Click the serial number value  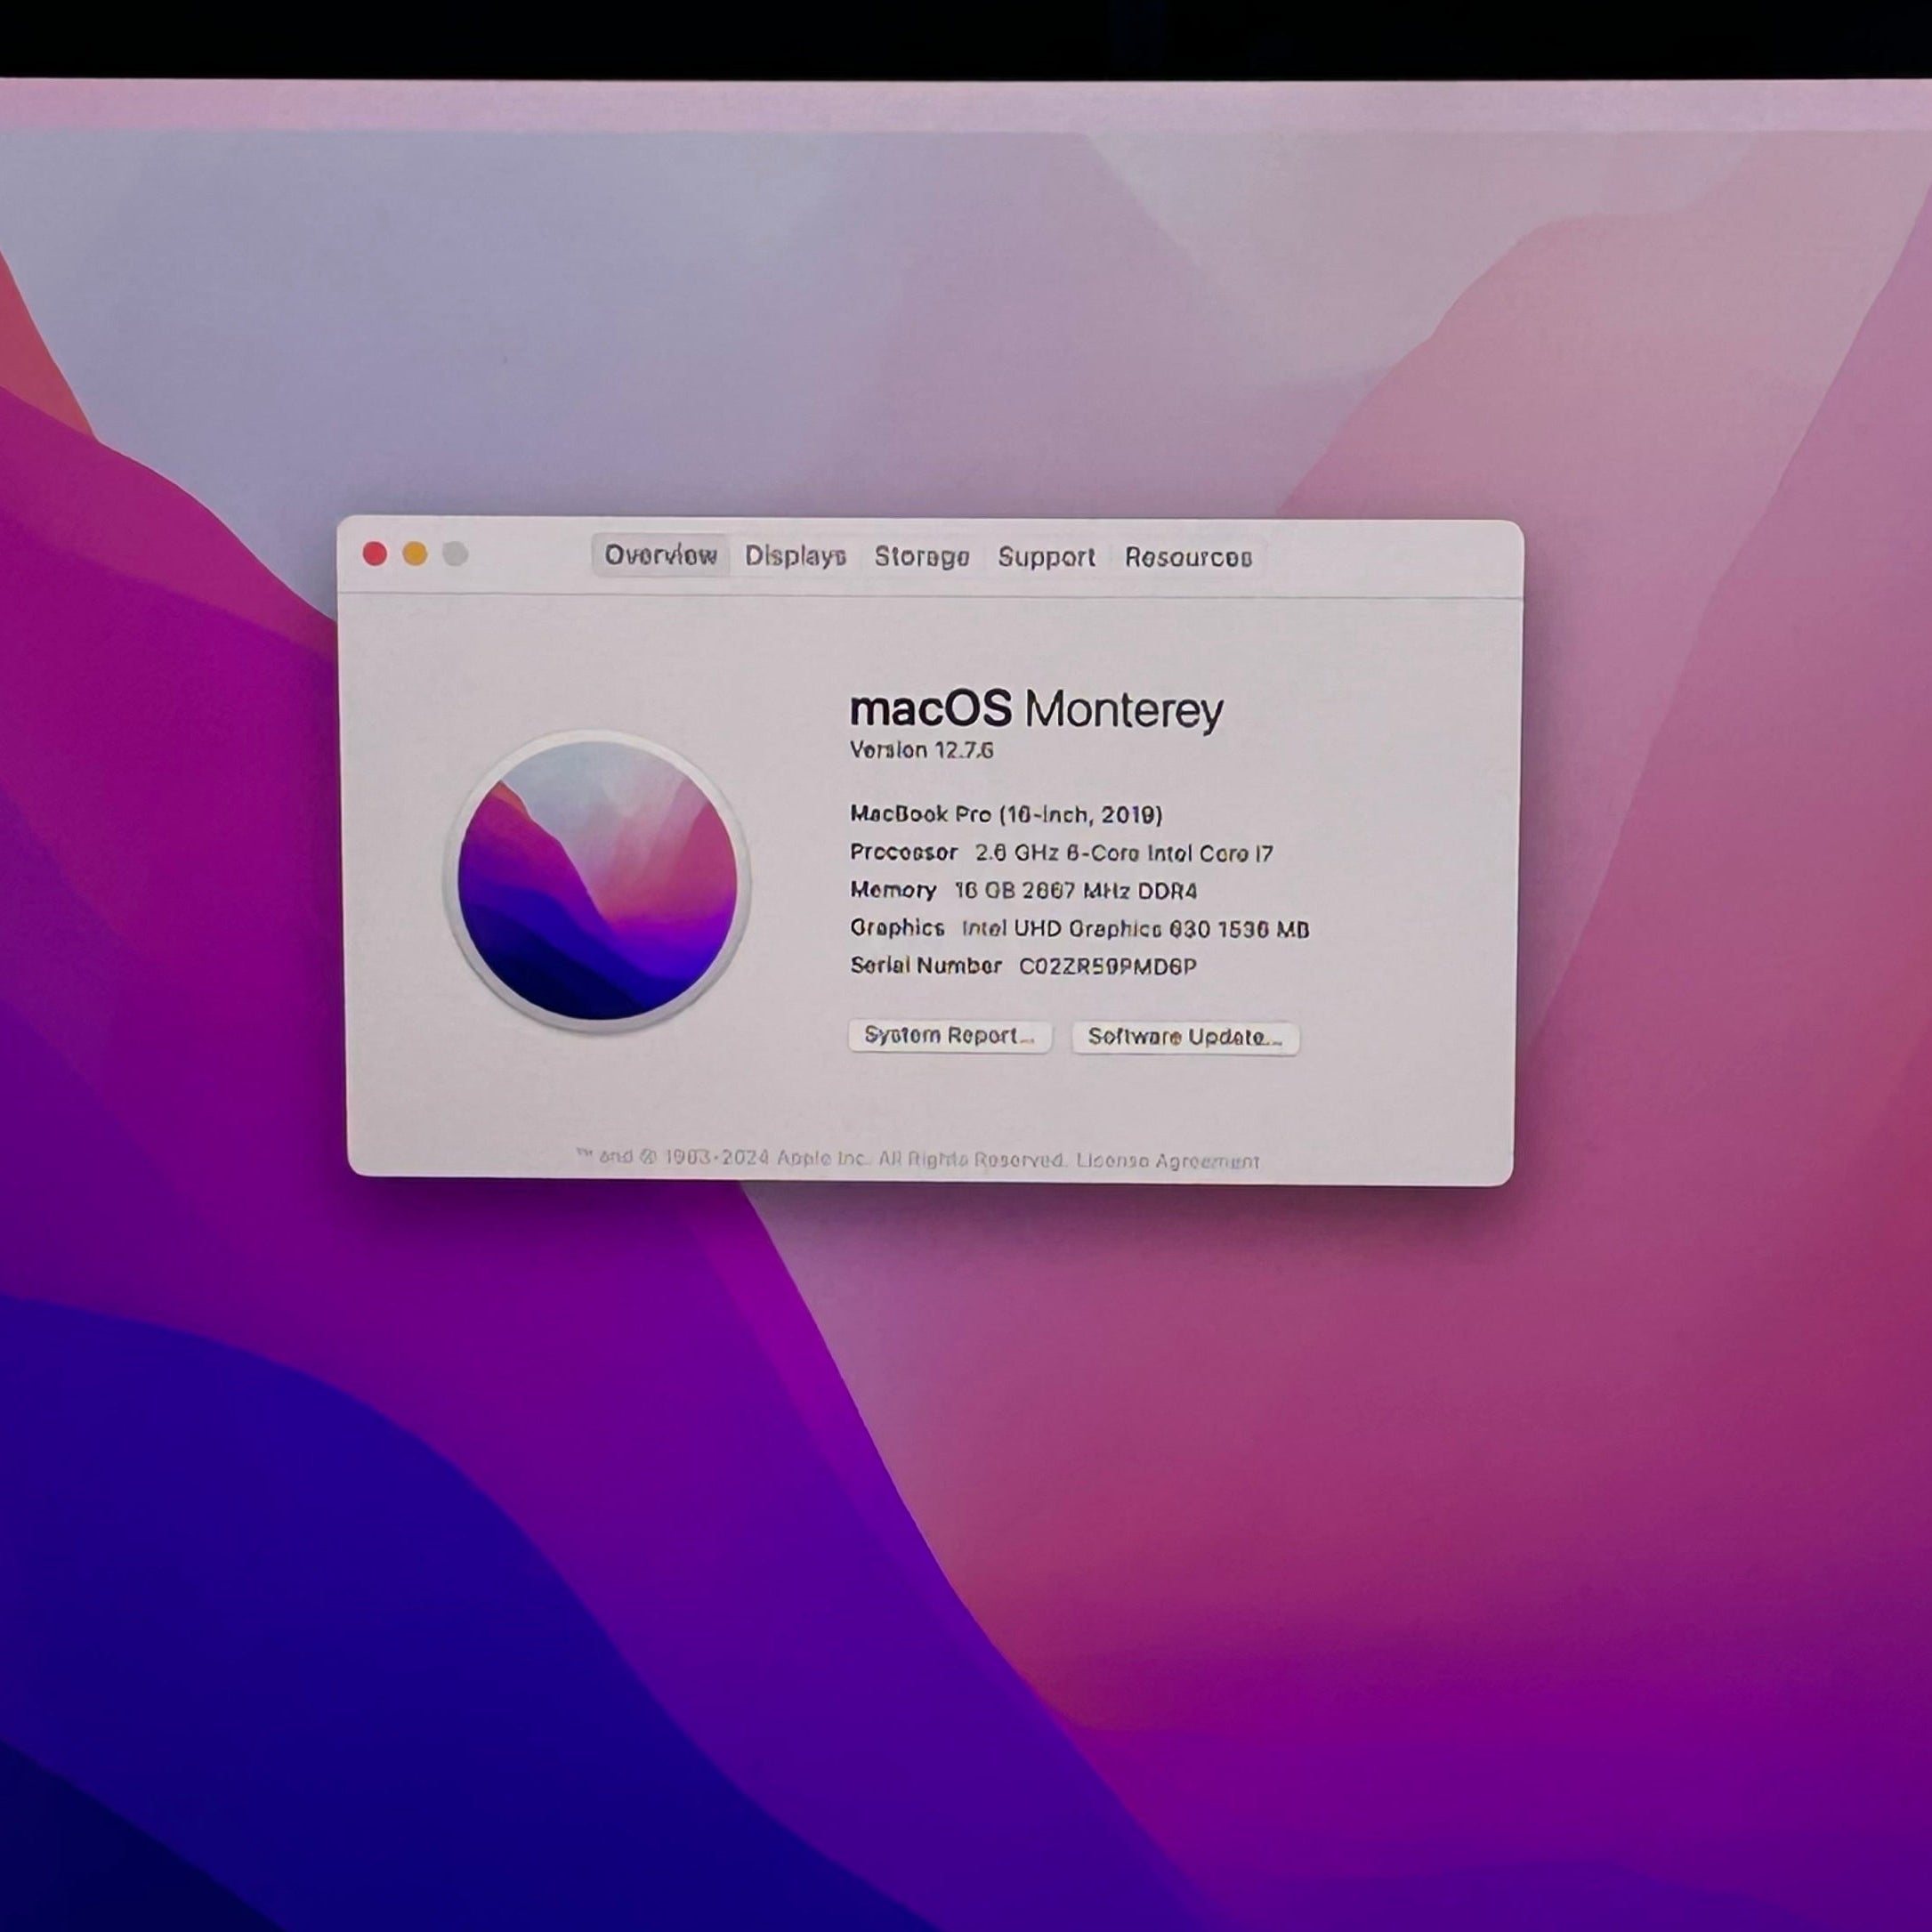coord(1107,966)
